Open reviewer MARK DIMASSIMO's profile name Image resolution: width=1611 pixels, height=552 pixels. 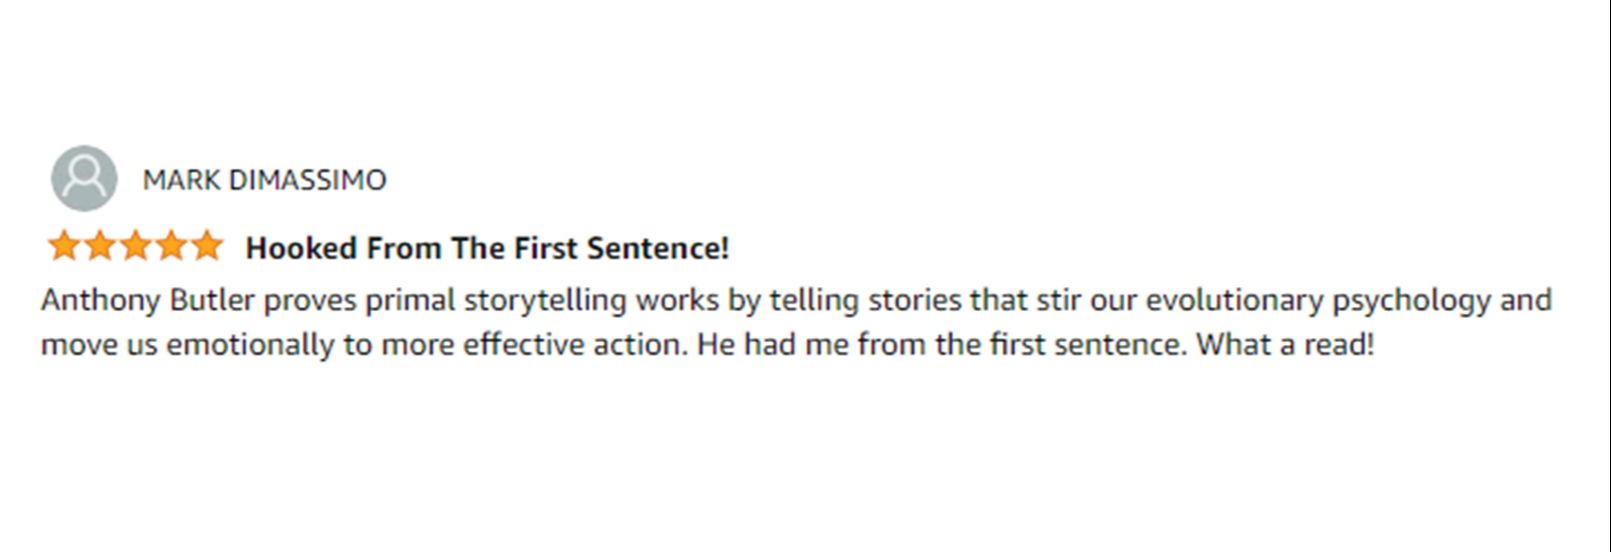pos(264,180)
